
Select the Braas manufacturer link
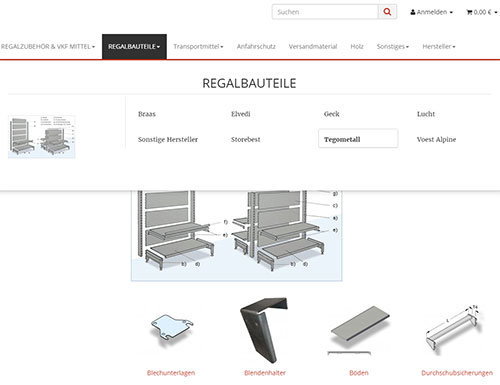coord(147,114)
